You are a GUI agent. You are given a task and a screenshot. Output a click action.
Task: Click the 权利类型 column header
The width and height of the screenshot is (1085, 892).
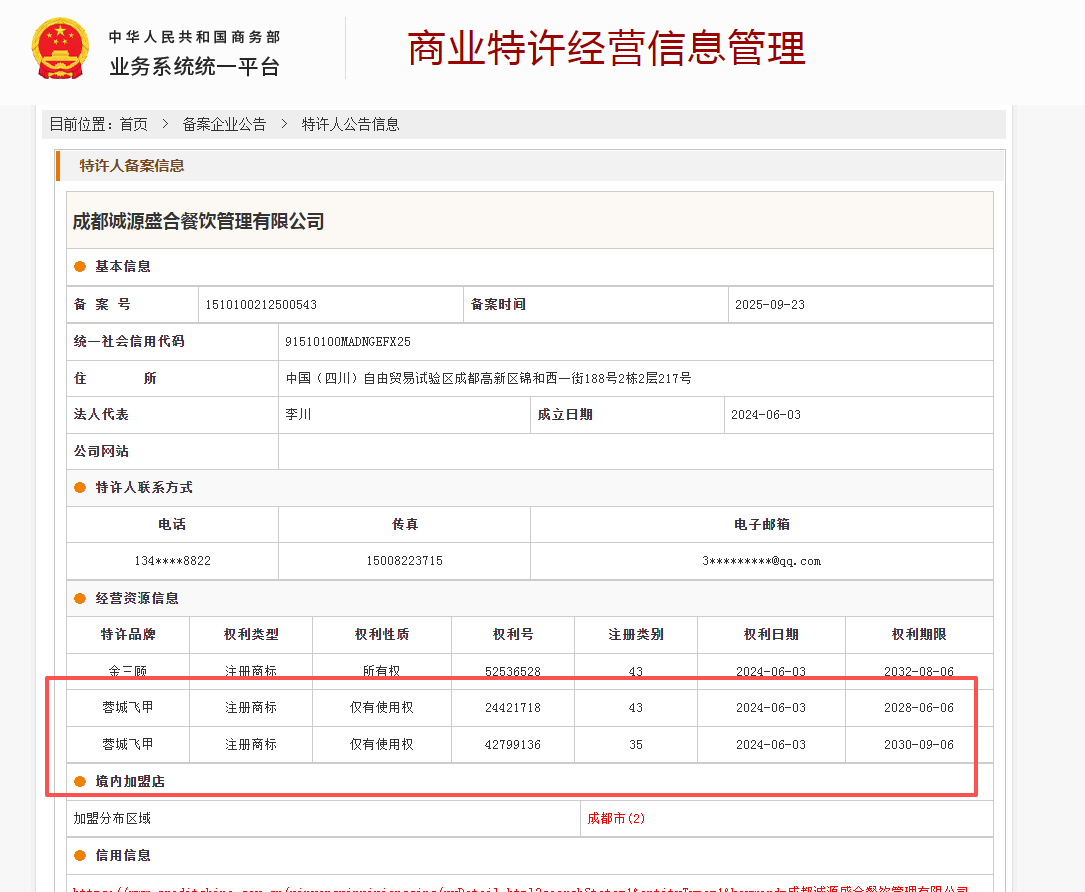point(251,635)
